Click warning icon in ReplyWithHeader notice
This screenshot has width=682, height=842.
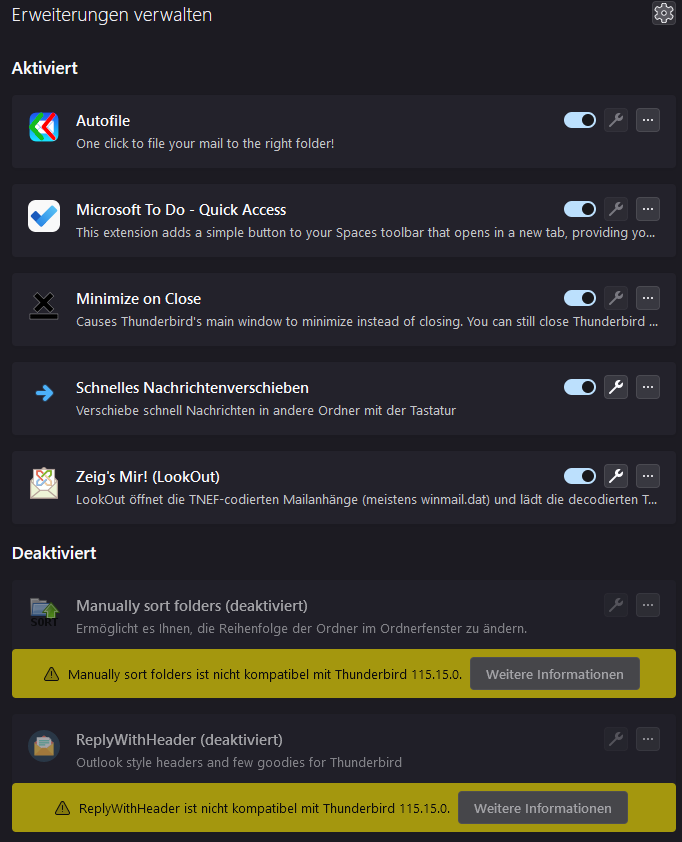[62, 808]
